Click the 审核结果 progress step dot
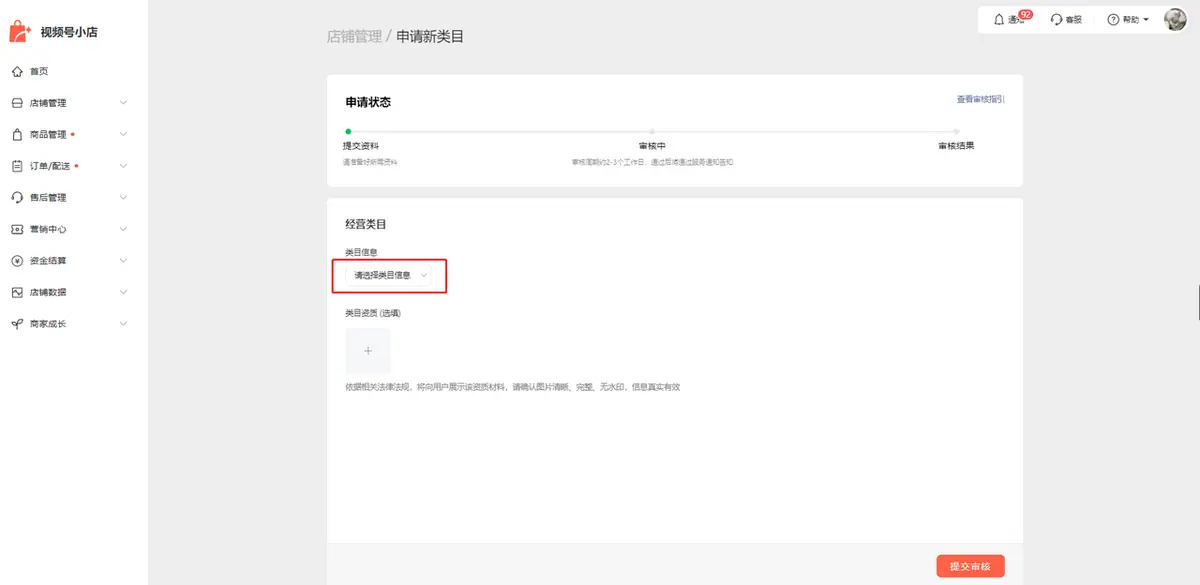Viewport: 1200px width, 585px height. pos(956,131)
